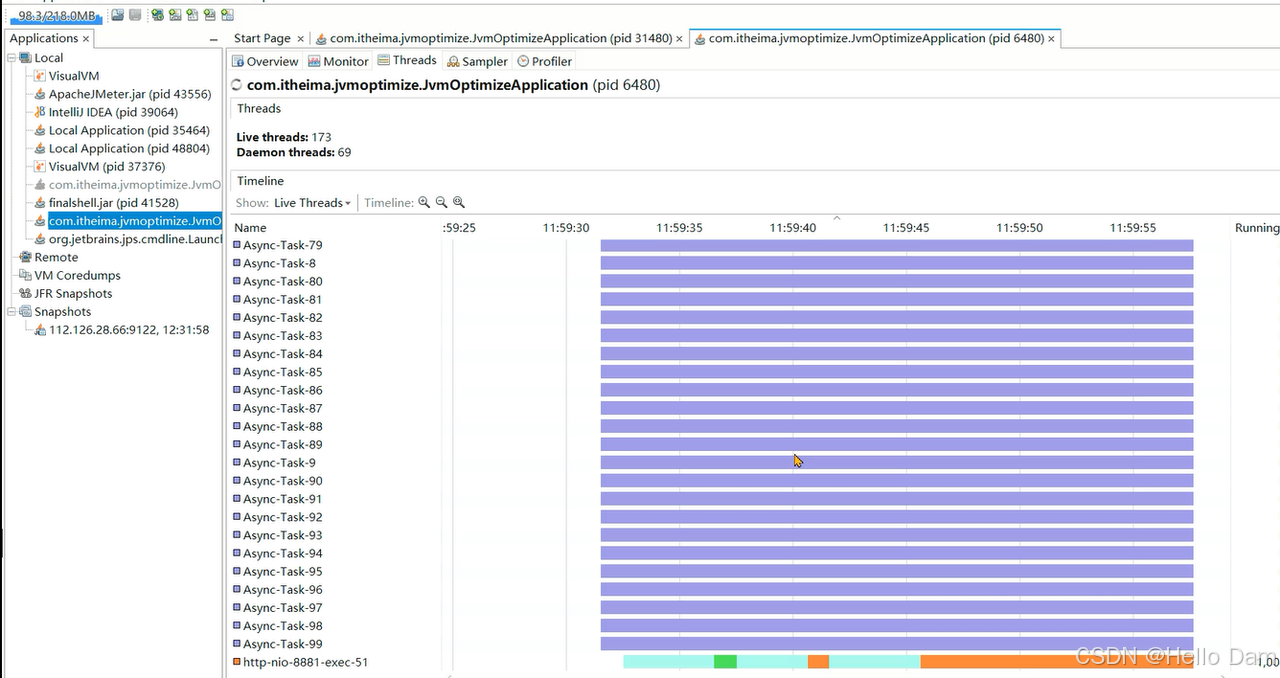Click the 11:59:45 timeline label
This screenshot has height=678, width=1280.
click(x=906, y=228)
